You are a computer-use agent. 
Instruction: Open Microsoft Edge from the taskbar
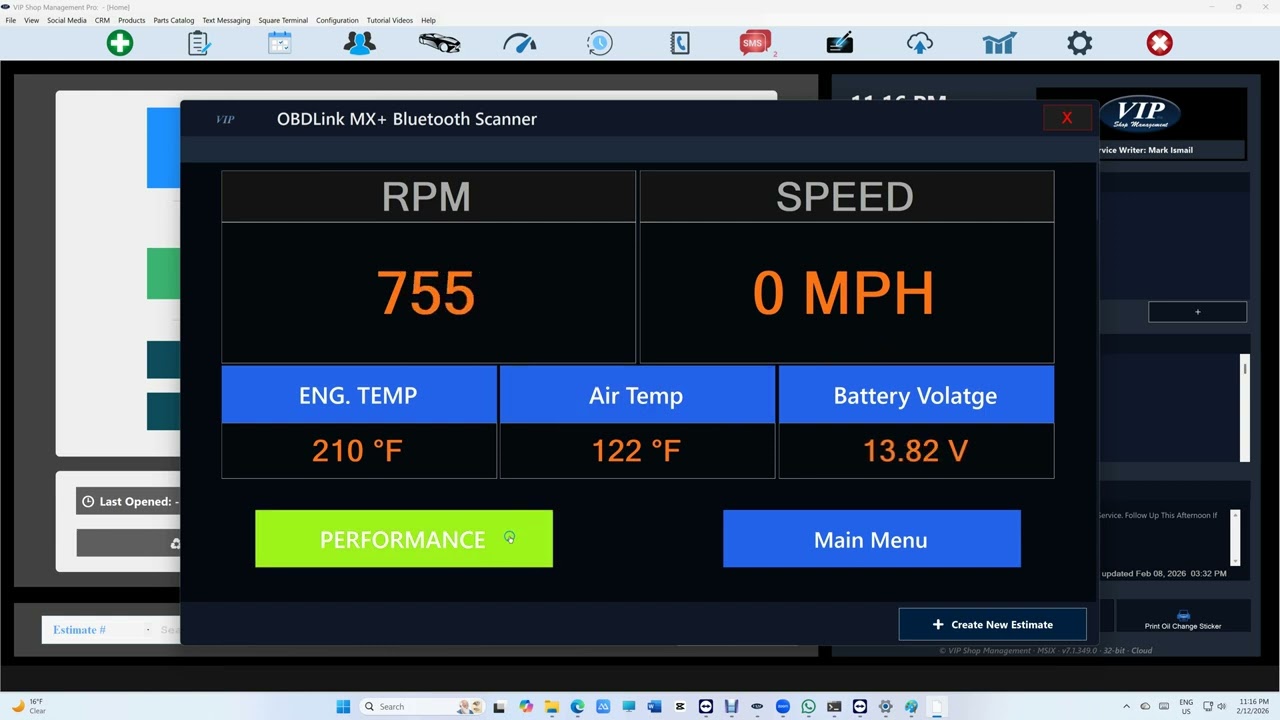pos(577,706)
